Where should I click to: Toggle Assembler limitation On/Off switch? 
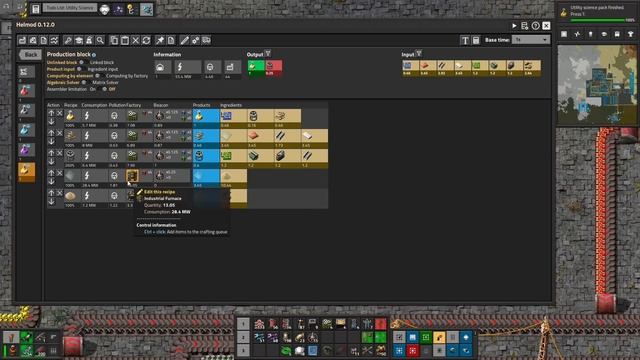click(x=102, y=89)
